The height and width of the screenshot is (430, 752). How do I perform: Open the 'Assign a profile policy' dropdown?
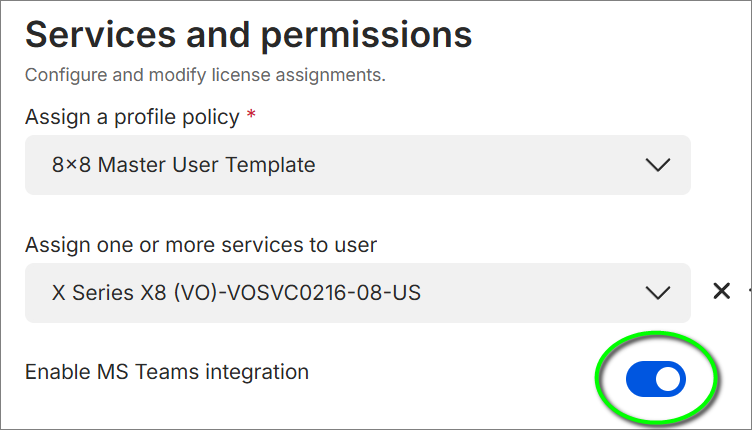pos(358,165)
